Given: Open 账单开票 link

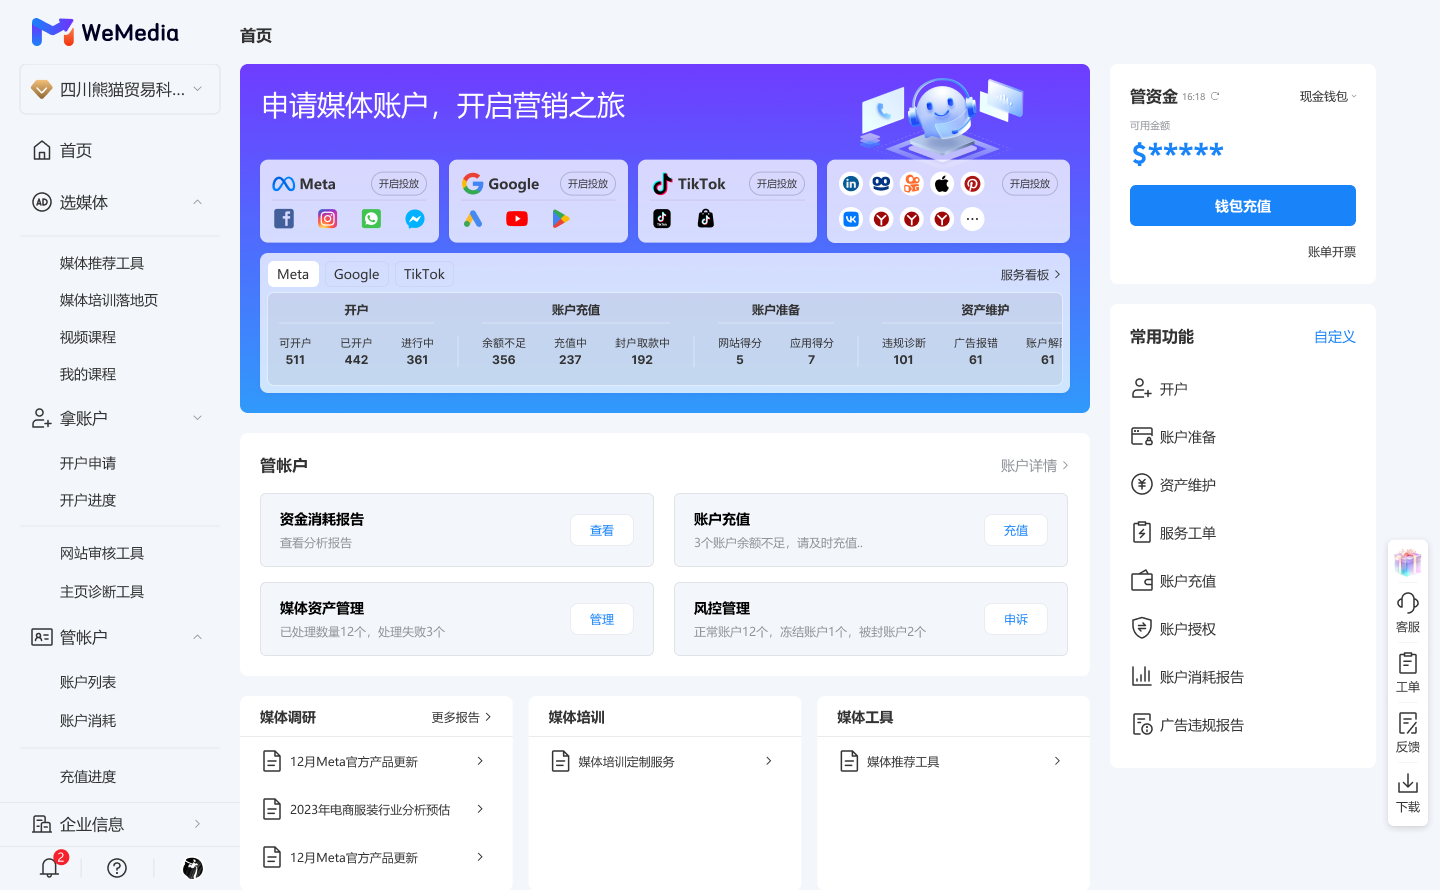Looking at the screenshot, I should tap(1332, 252).
